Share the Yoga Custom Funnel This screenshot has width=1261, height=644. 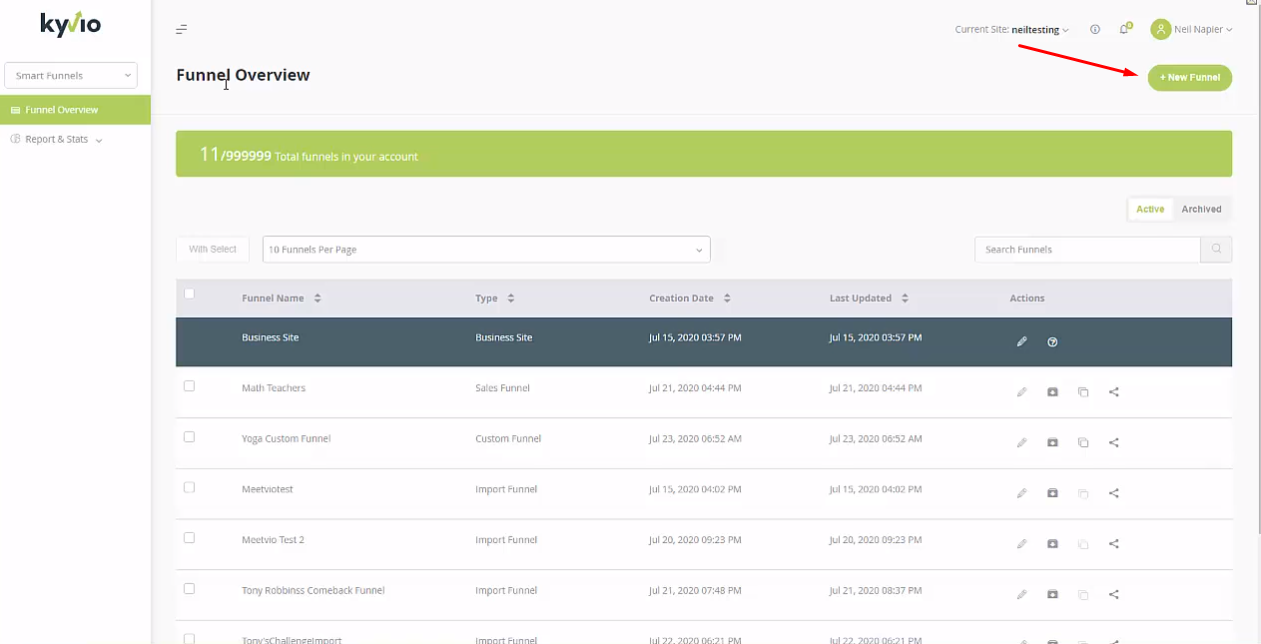tap(1114, 443)
